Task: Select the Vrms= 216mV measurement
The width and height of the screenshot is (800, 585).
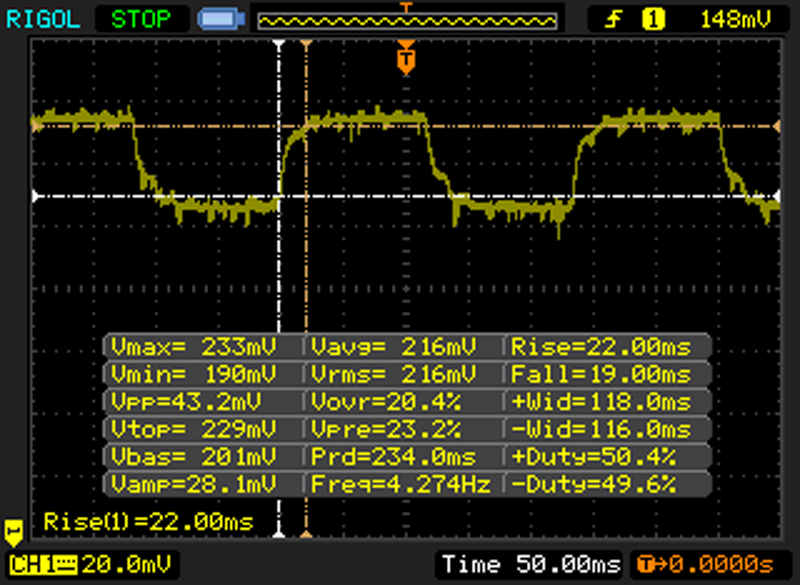Action: (x=393, y=374)
